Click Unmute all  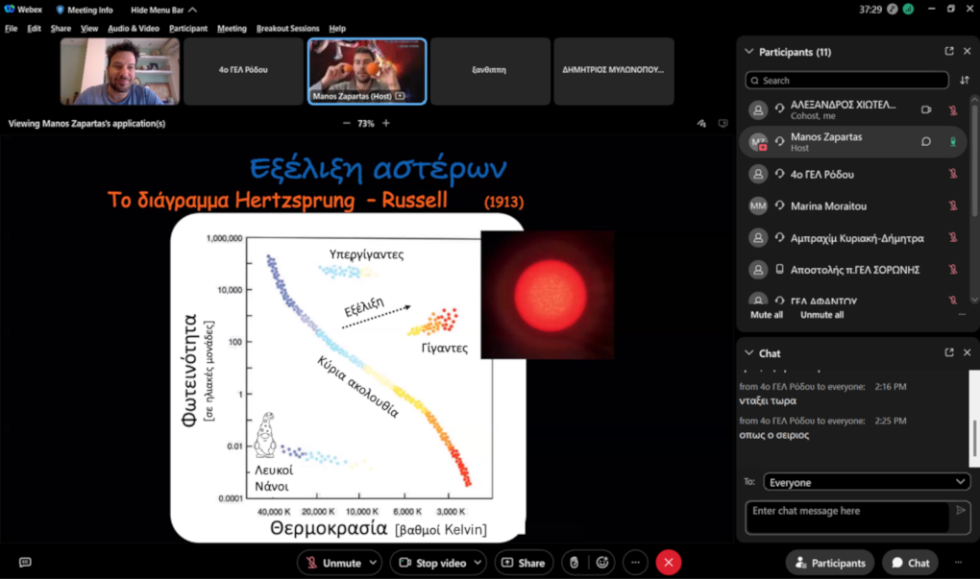822,315
